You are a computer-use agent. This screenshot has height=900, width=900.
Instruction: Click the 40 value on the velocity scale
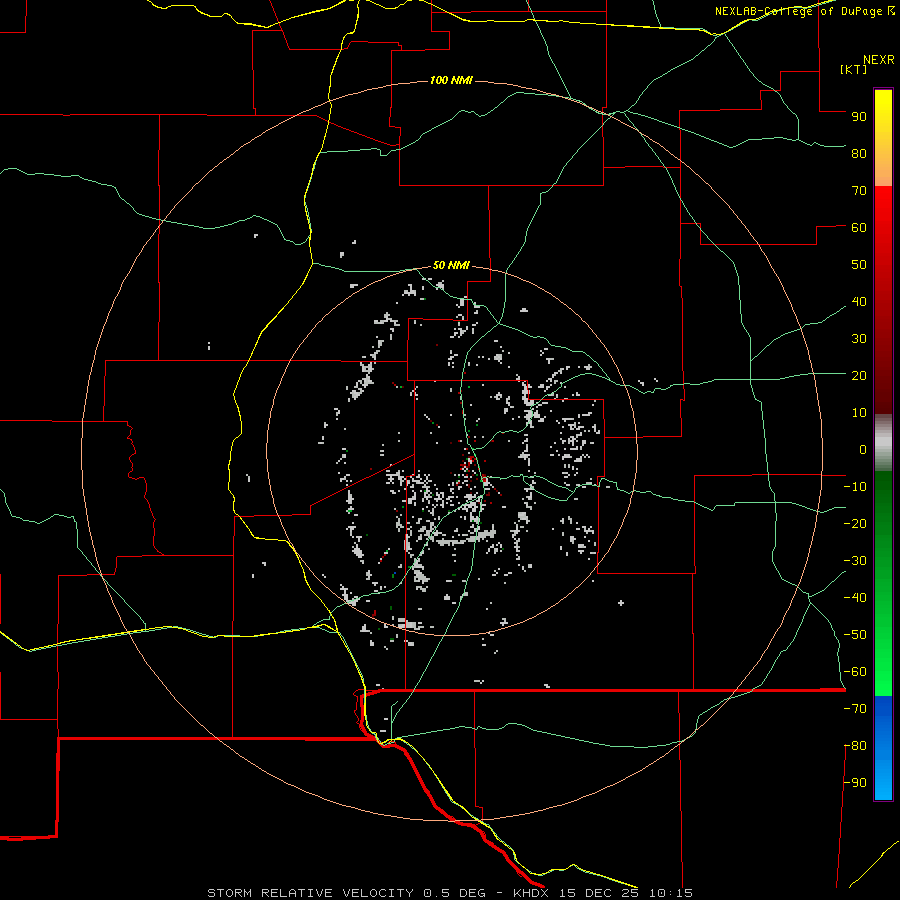[859, 301]
